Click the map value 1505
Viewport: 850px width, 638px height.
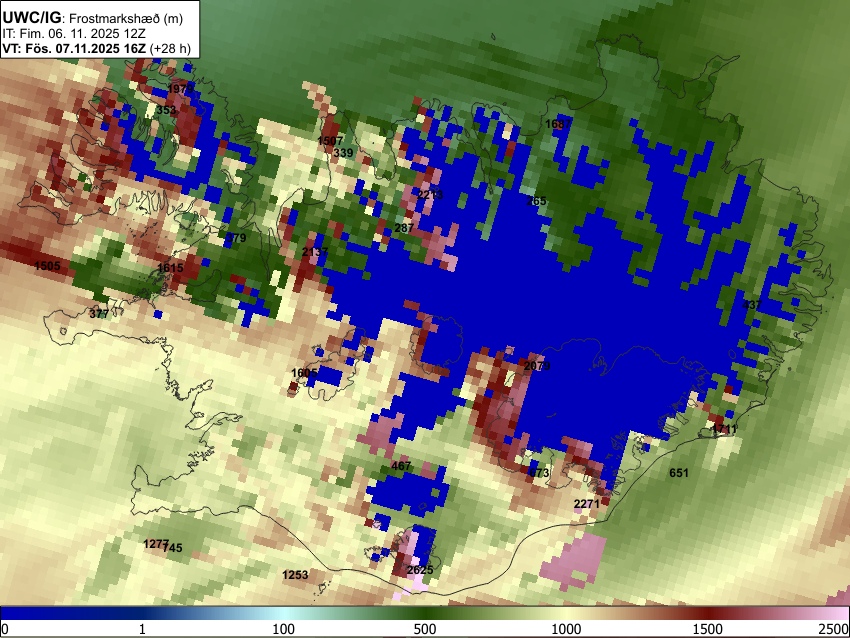point(47,266)
